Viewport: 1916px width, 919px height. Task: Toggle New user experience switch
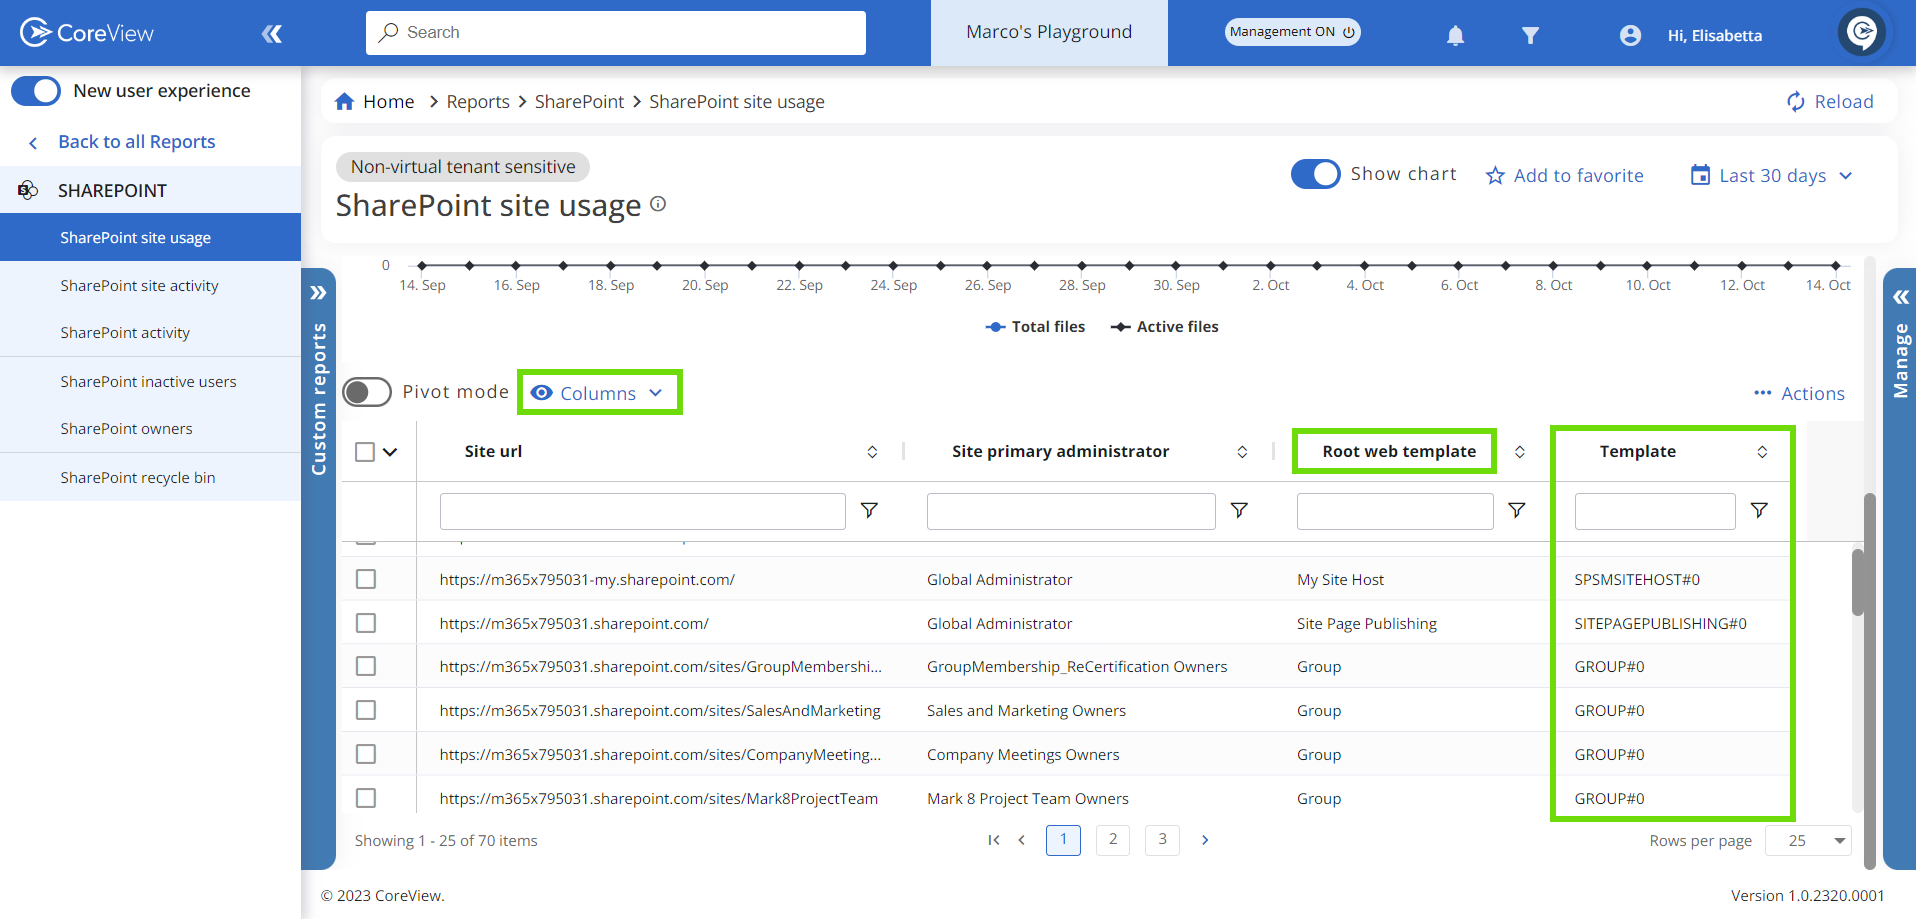pyautogui.click(x=36, y=91)
